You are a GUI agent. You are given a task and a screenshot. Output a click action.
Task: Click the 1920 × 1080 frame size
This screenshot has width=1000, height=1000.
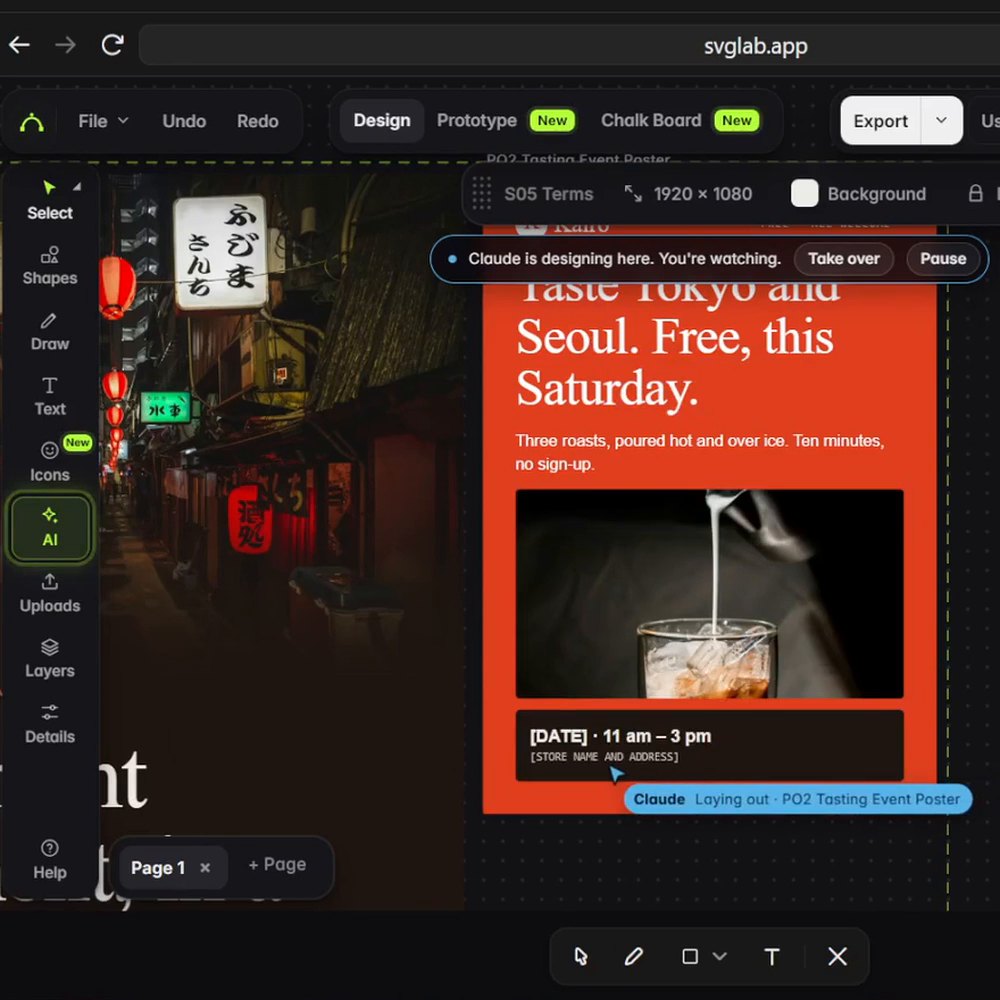[x=702, y=194]
